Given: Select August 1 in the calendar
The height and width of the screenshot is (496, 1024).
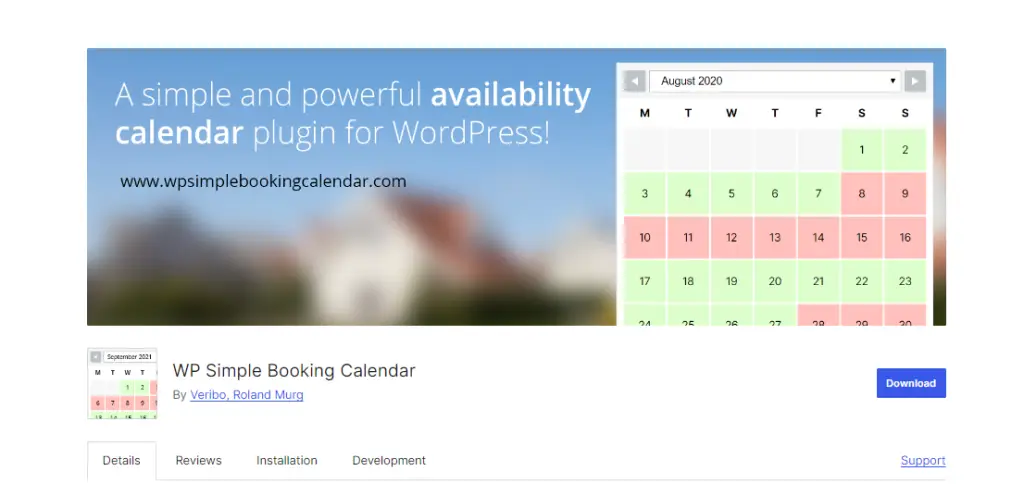Looking at the screenshot, I should pyautogui.click(x=861, y=150).
